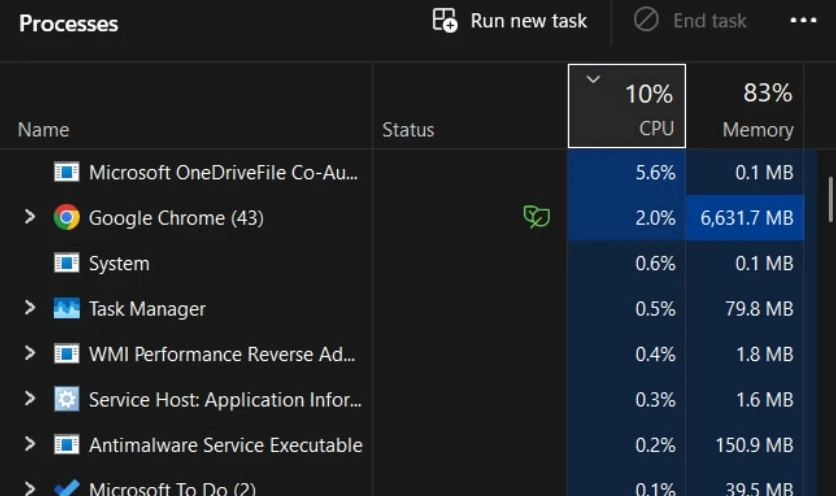The image size is (836, 496).
Task: Click the Microsoft OneDriveFile Co-Author icon
Action: 66,172
